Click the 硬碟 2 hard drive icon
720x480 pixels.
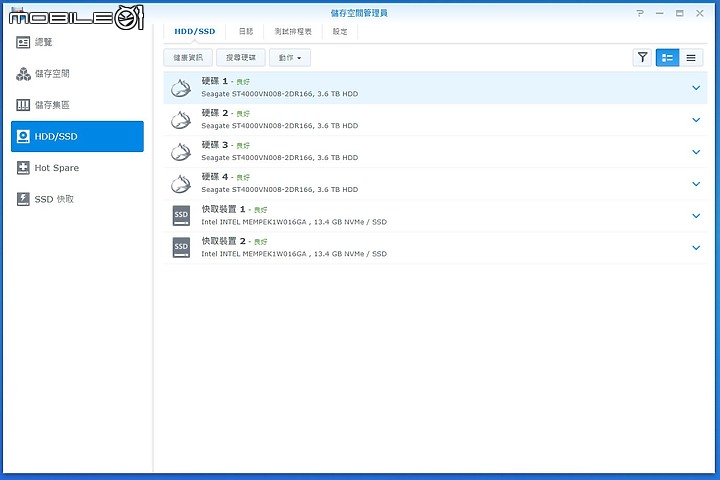pyautogui.click(x=181, y=120)
